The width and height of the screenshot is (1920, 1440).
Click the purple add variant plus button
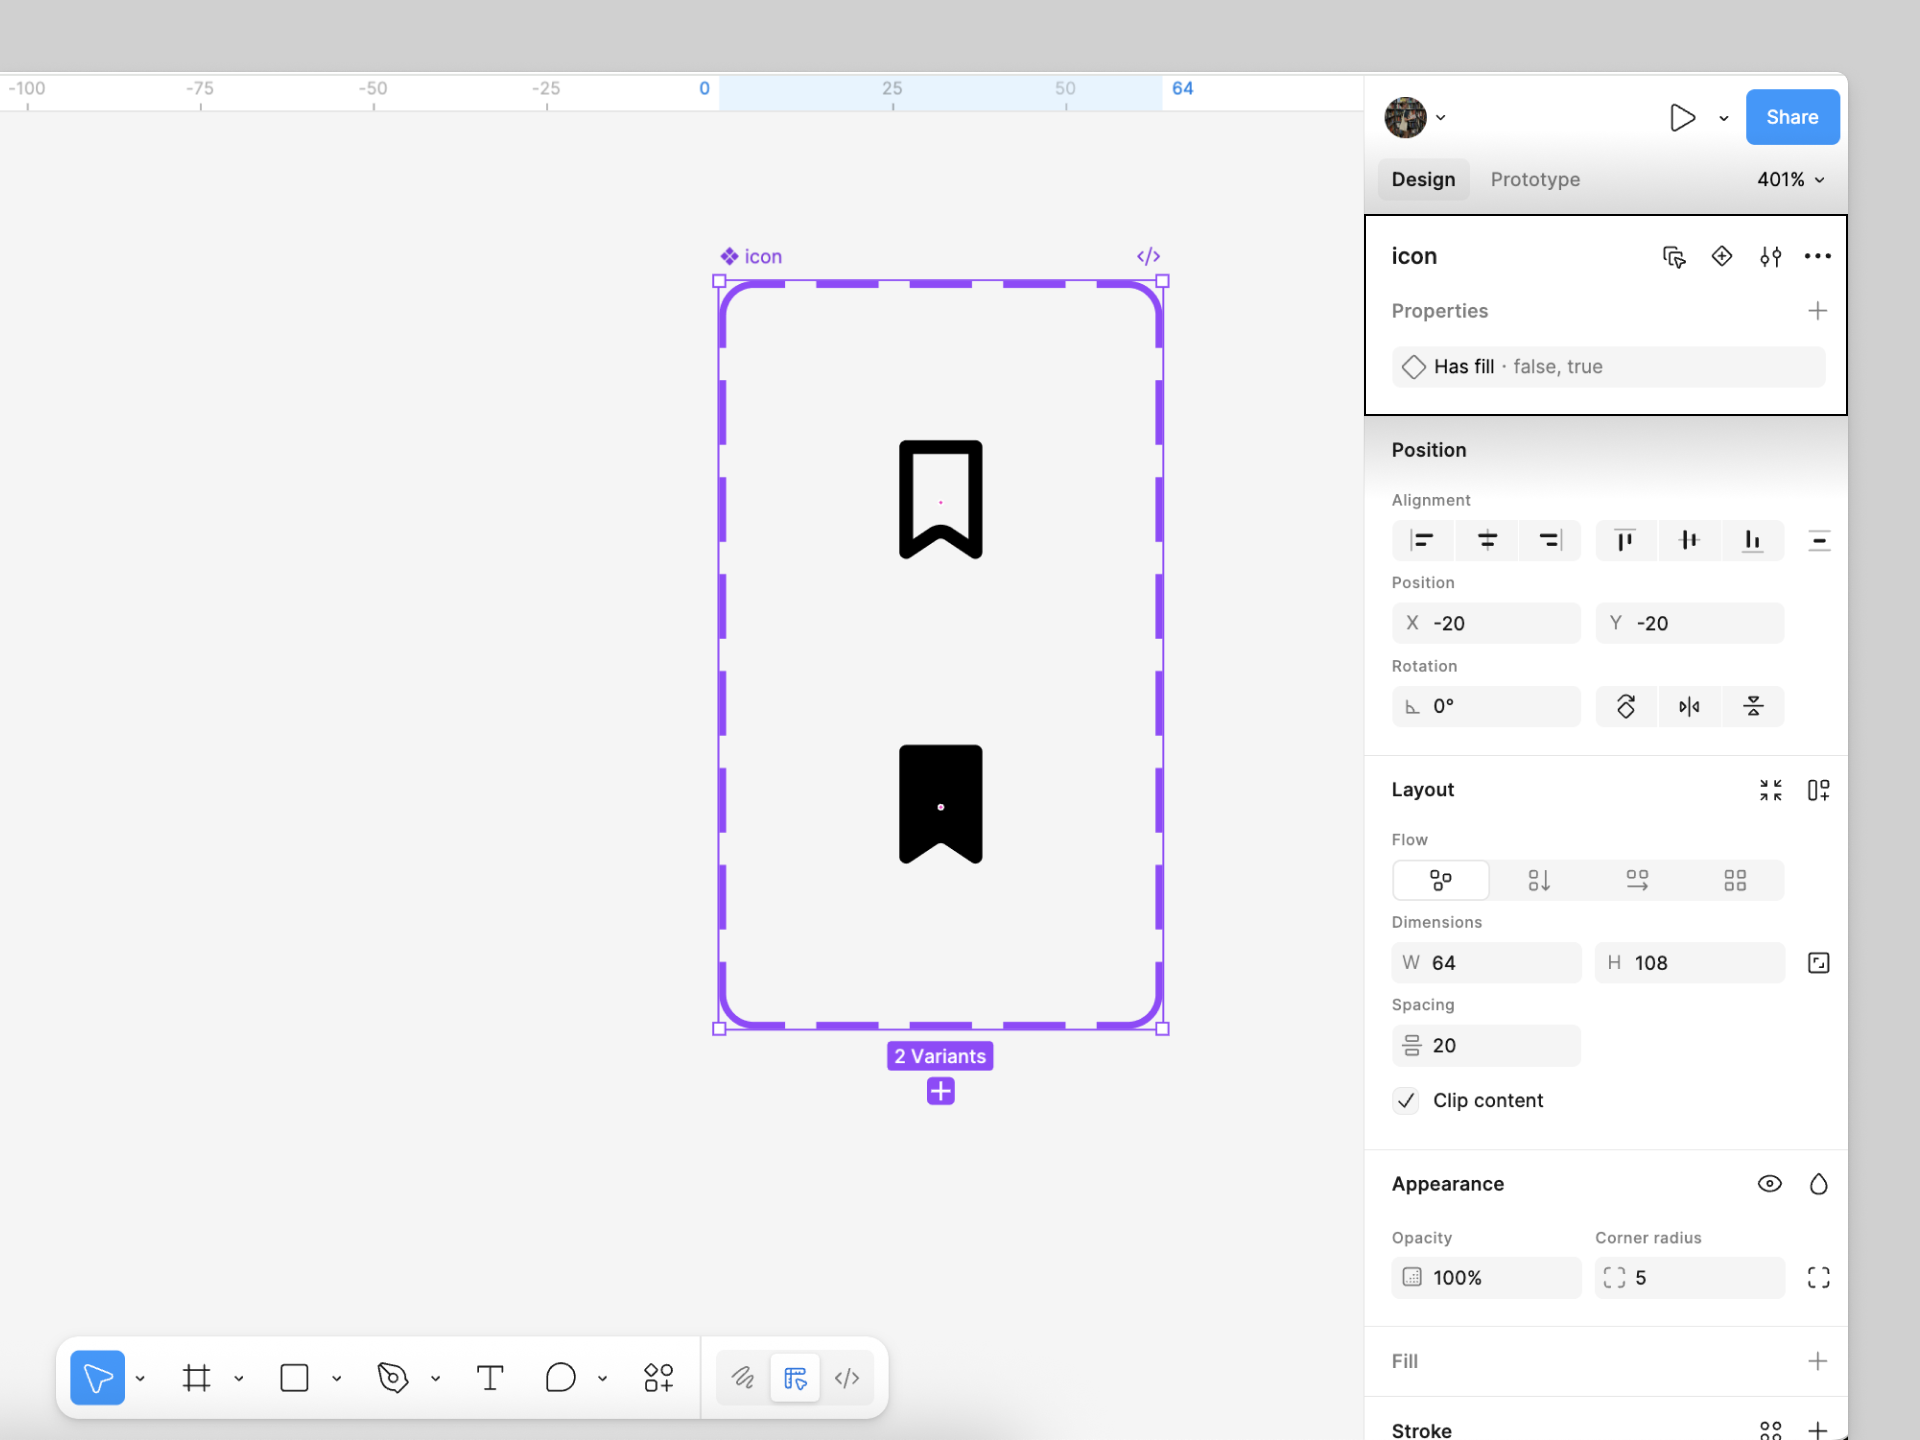[x=940, y=1091]
